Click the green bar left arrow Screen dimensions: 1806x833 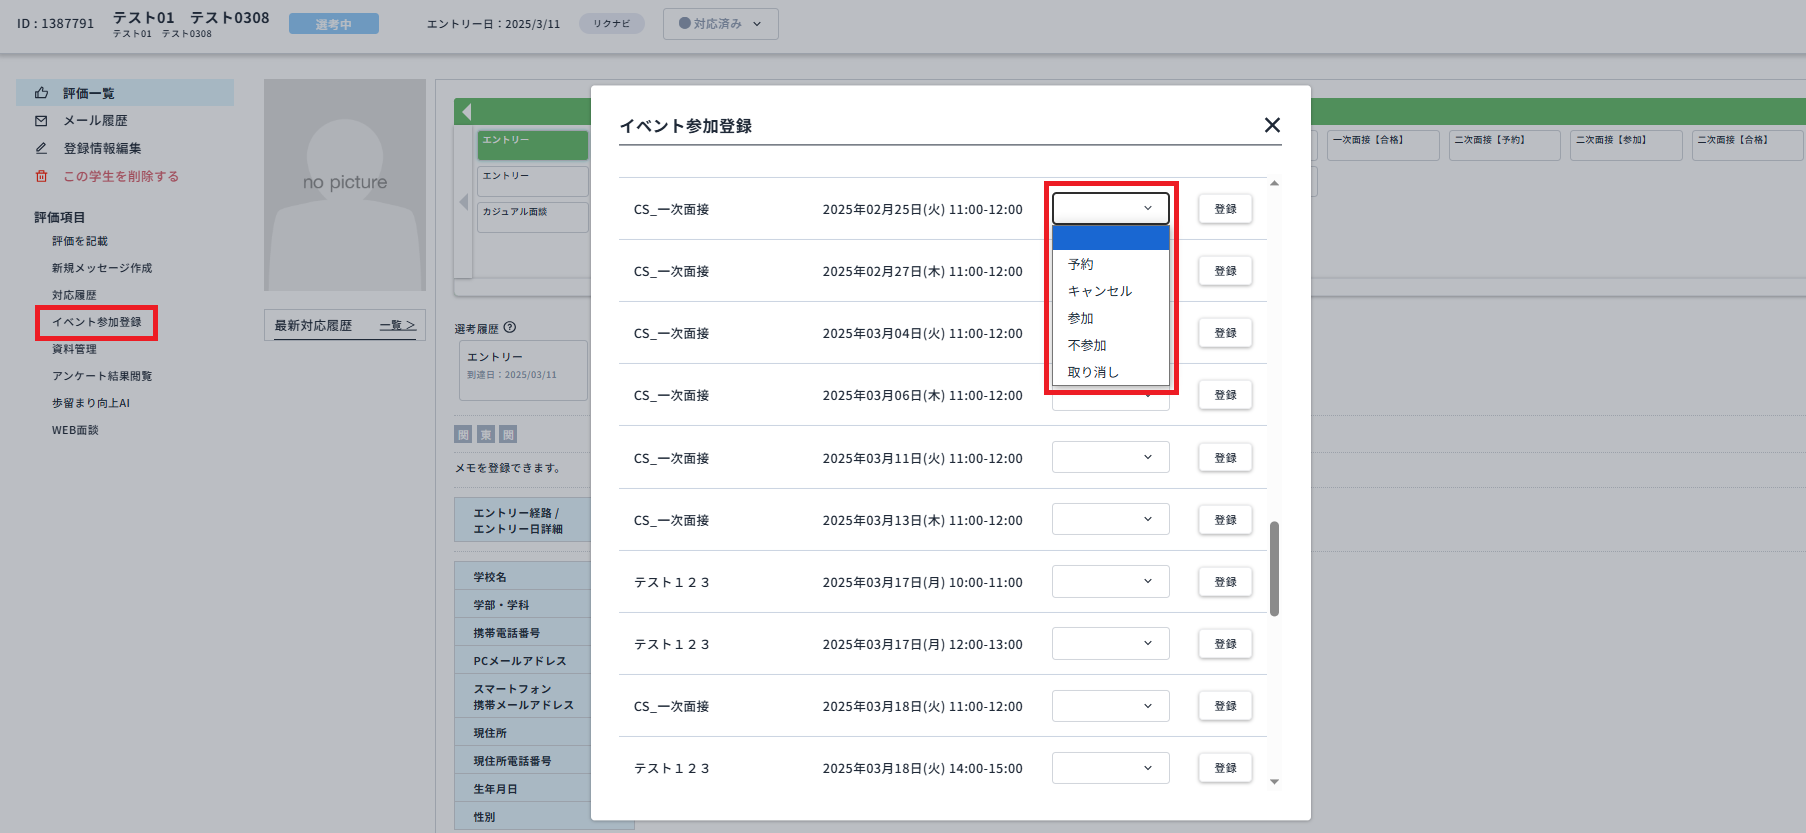(466, 112)
